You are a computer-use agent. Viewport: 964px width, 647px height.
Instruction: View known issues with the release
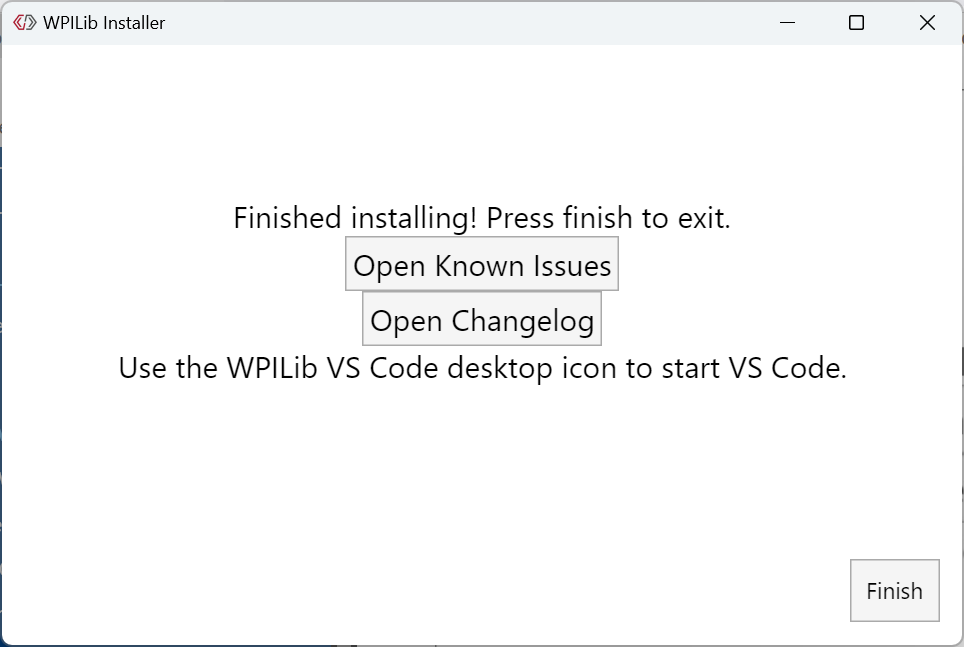coord(482,264)
